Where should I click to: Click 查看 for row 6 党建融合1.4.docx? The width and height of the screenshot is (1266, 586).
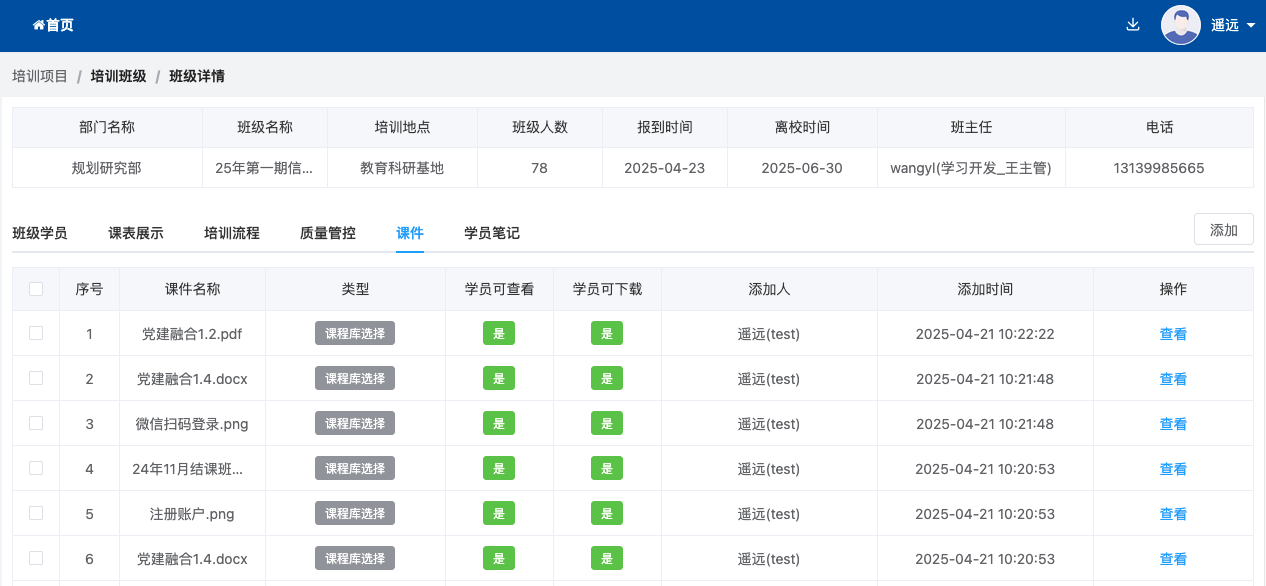(x=1173, y=559)
